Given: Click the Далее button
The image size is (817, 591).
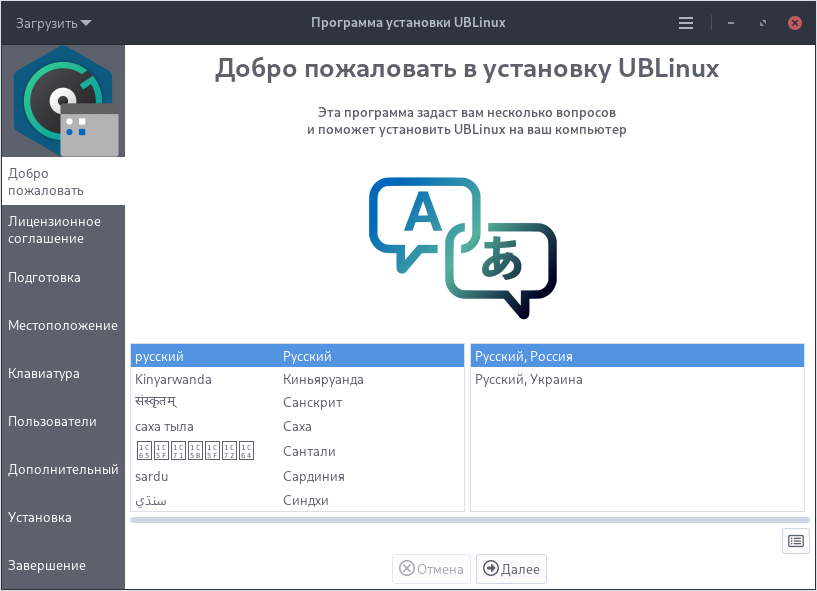Looking at the screenshot, I should [511, 569].
